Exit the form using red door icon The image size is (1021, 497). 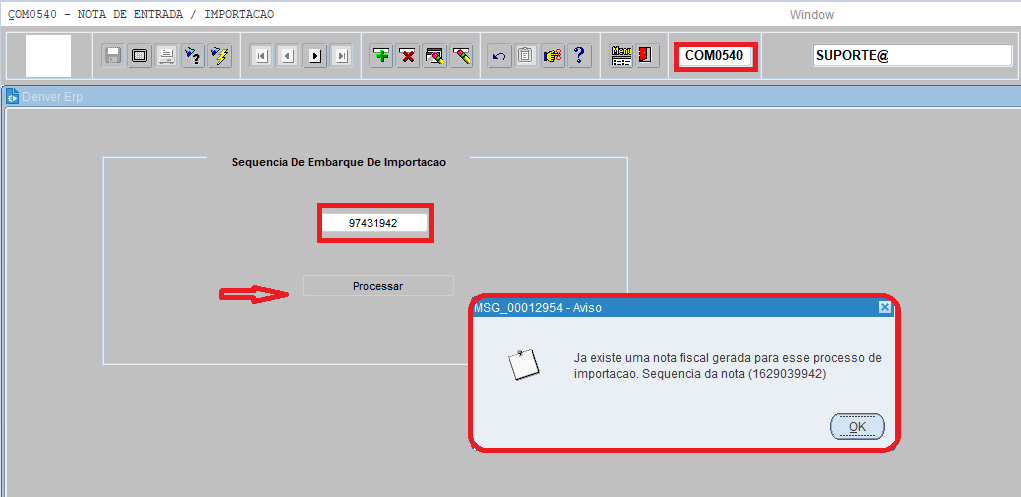point(646,56)
